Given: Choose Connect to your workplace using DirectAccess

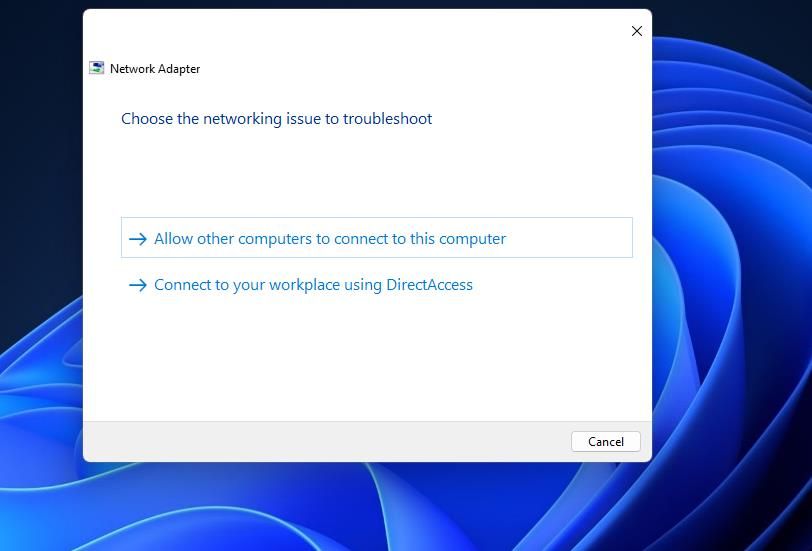Looking at the screenshot, I should tap(376, 285).
